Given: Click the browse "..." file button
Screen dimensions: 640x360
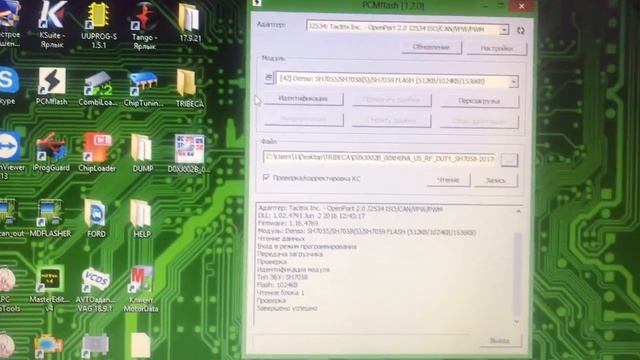Looking at the screenshot, I should click(509, 160).
